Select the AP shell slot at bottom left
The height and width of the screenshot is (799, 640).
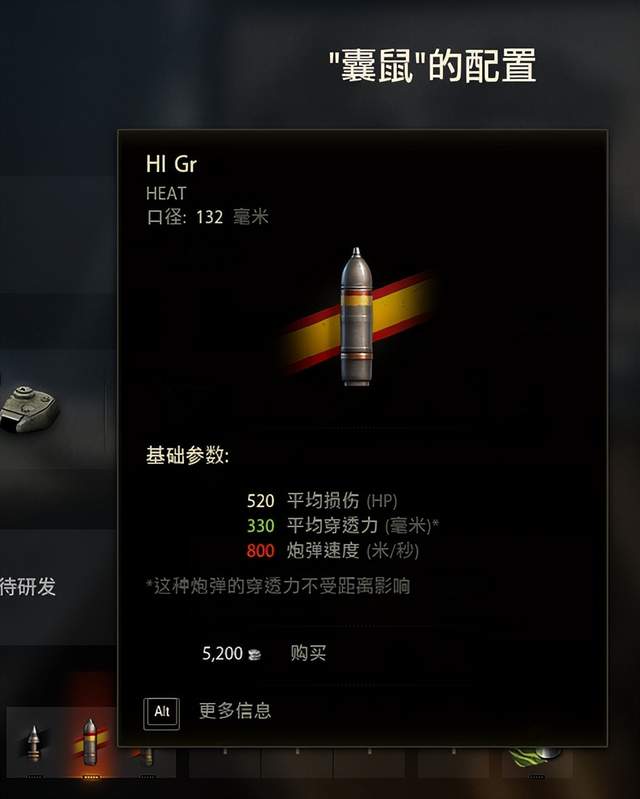click(x=34, y=743)
